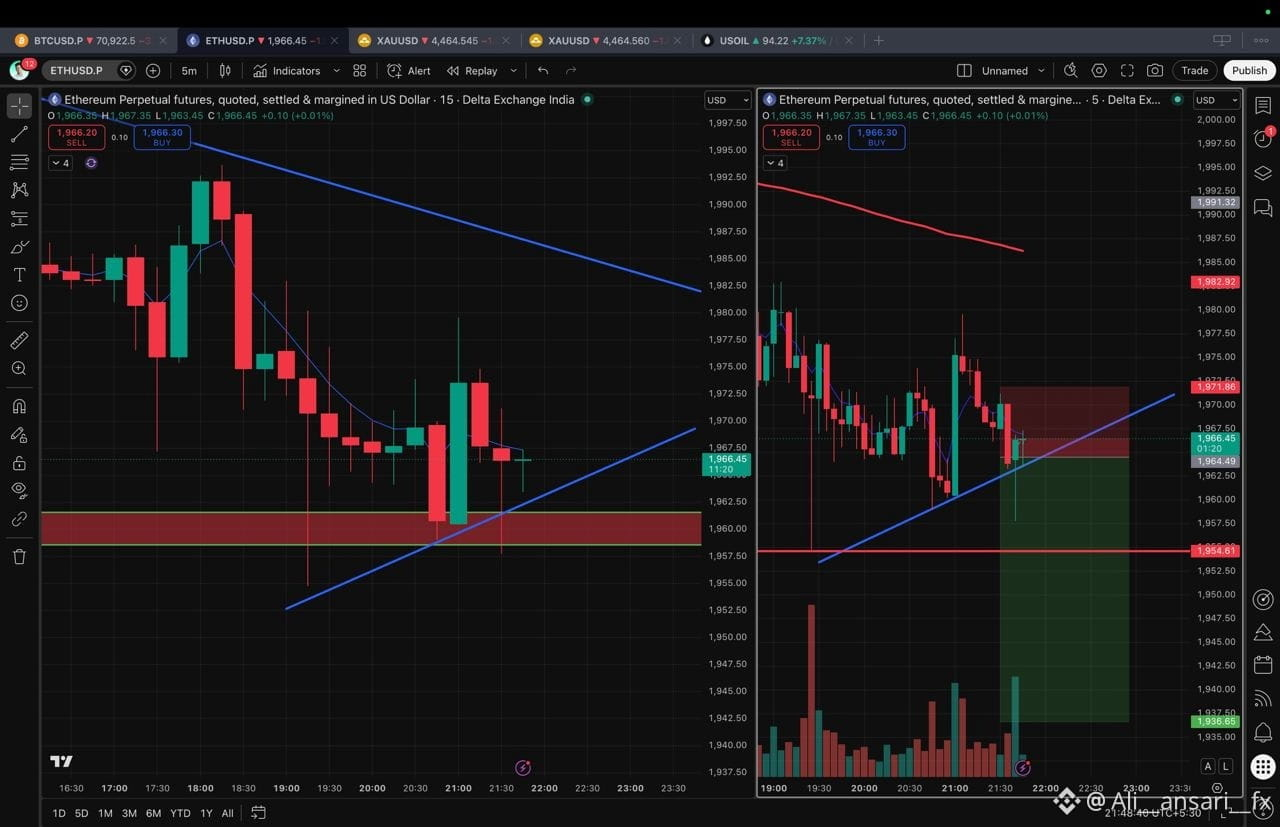
Task: Open layout setup split-chart icon
Action: [x=964, y=71]
